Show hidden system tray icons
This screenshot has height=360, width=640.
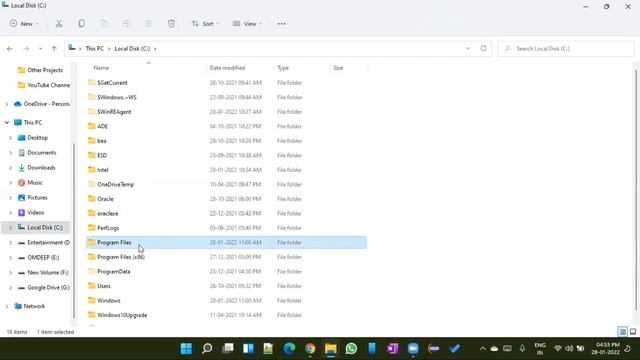[483, 349]
